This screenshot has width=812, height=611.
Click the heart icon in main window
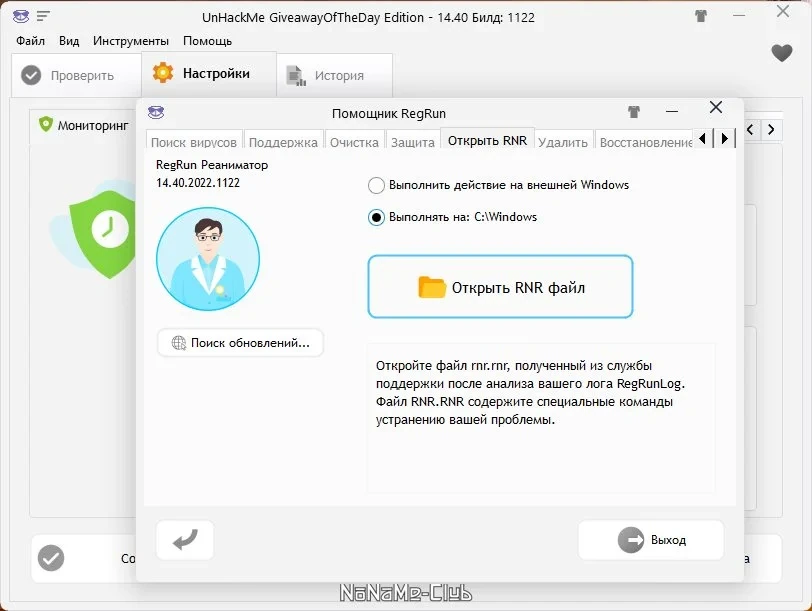(x=781, y=53)
